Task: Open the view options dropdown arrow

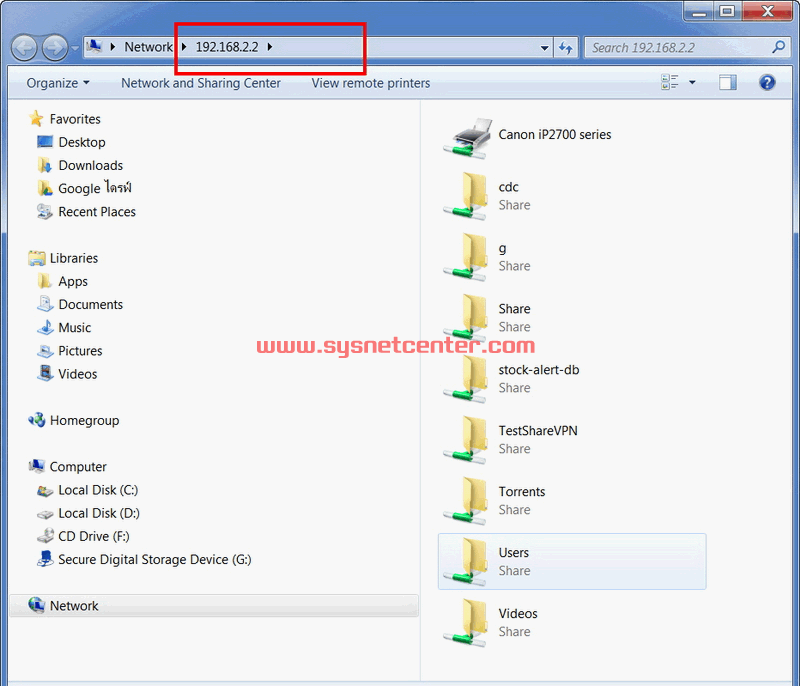Action: (692, 82)
